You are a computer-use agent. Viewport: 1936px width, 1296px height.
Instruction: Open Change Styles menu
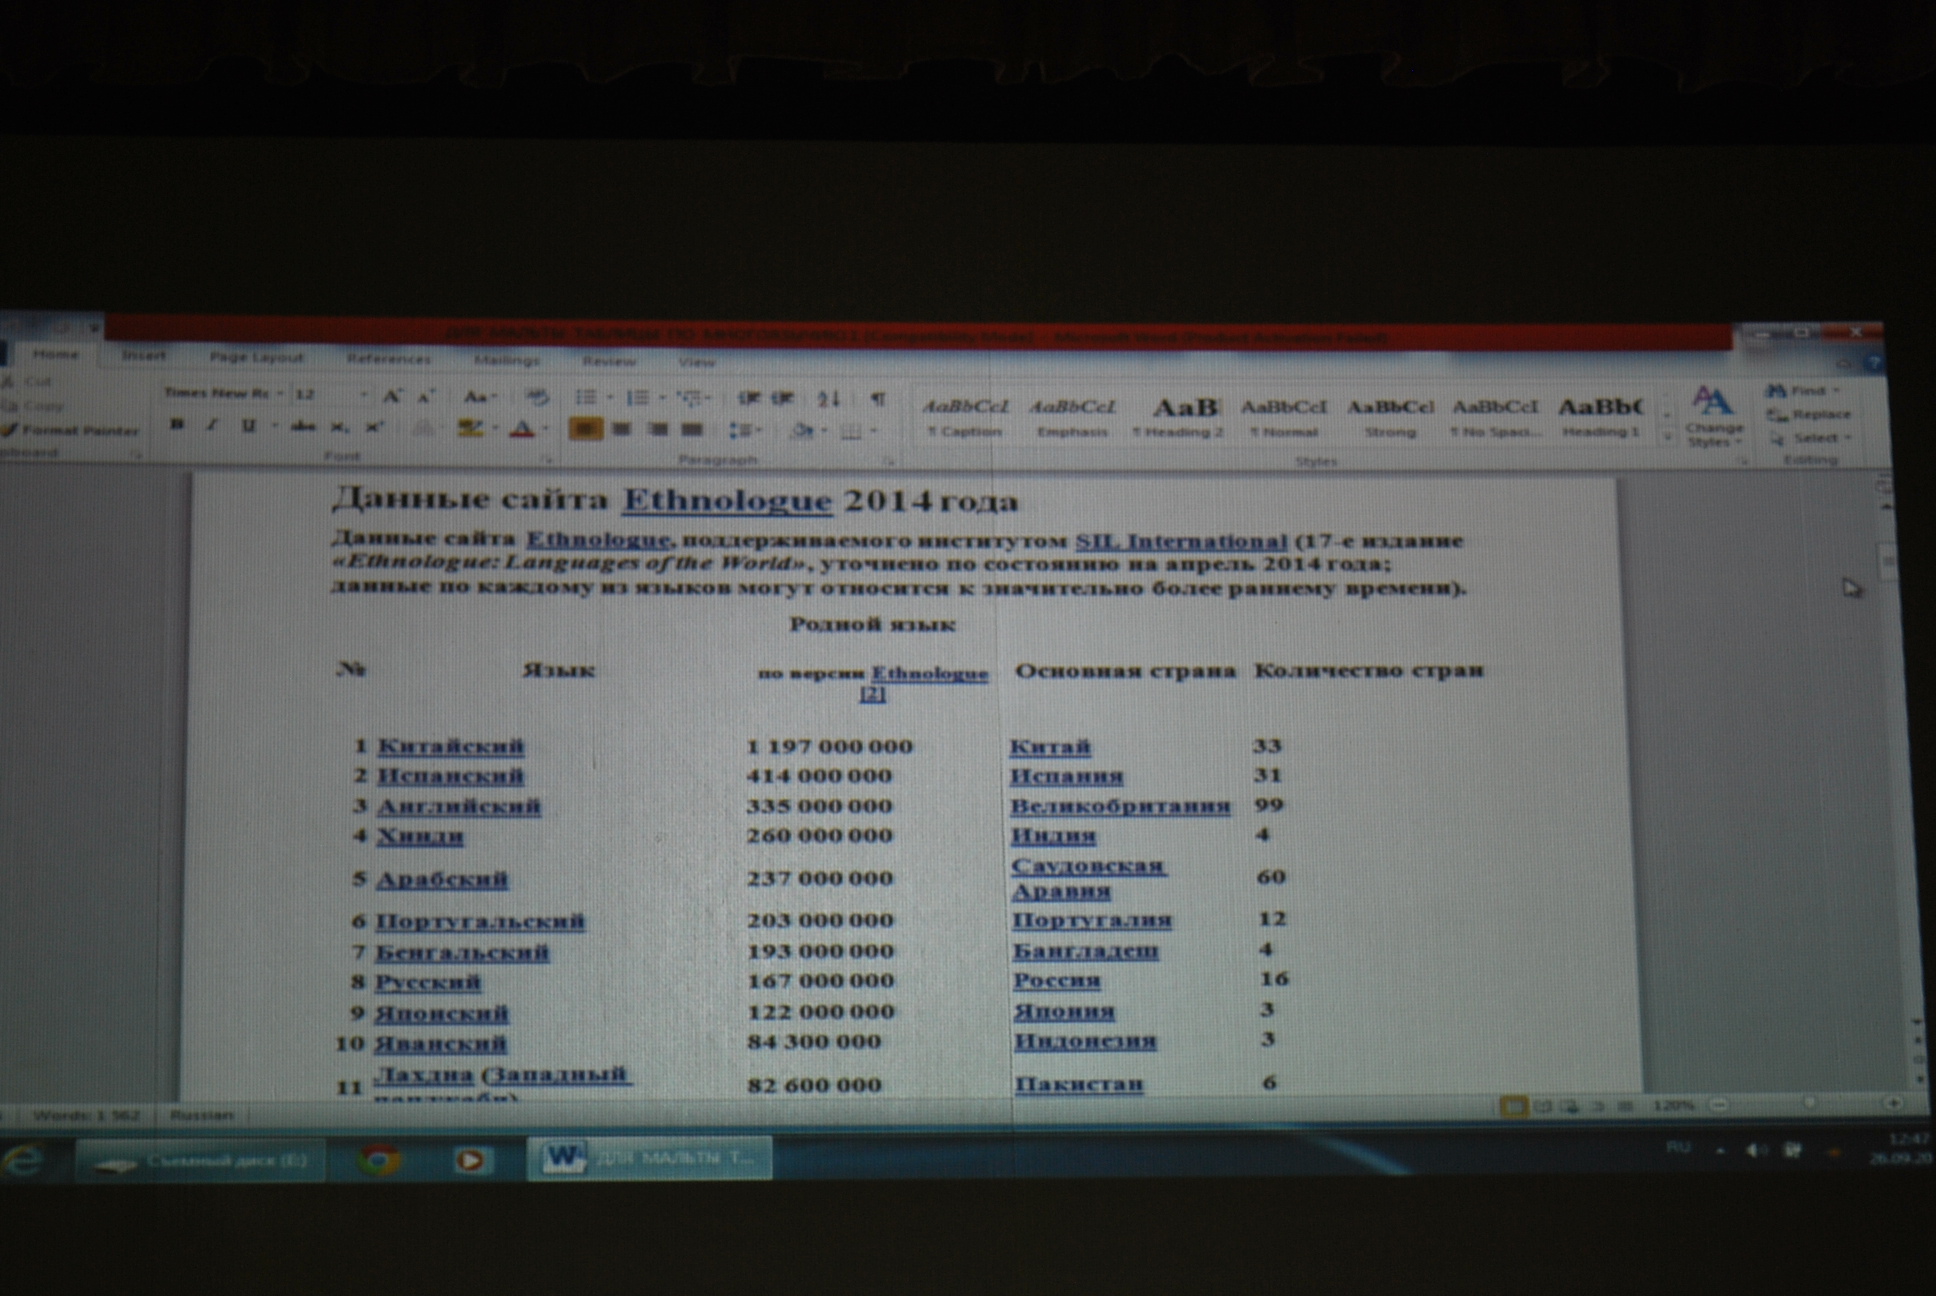pyautogui.click(x=1714, y=417)
